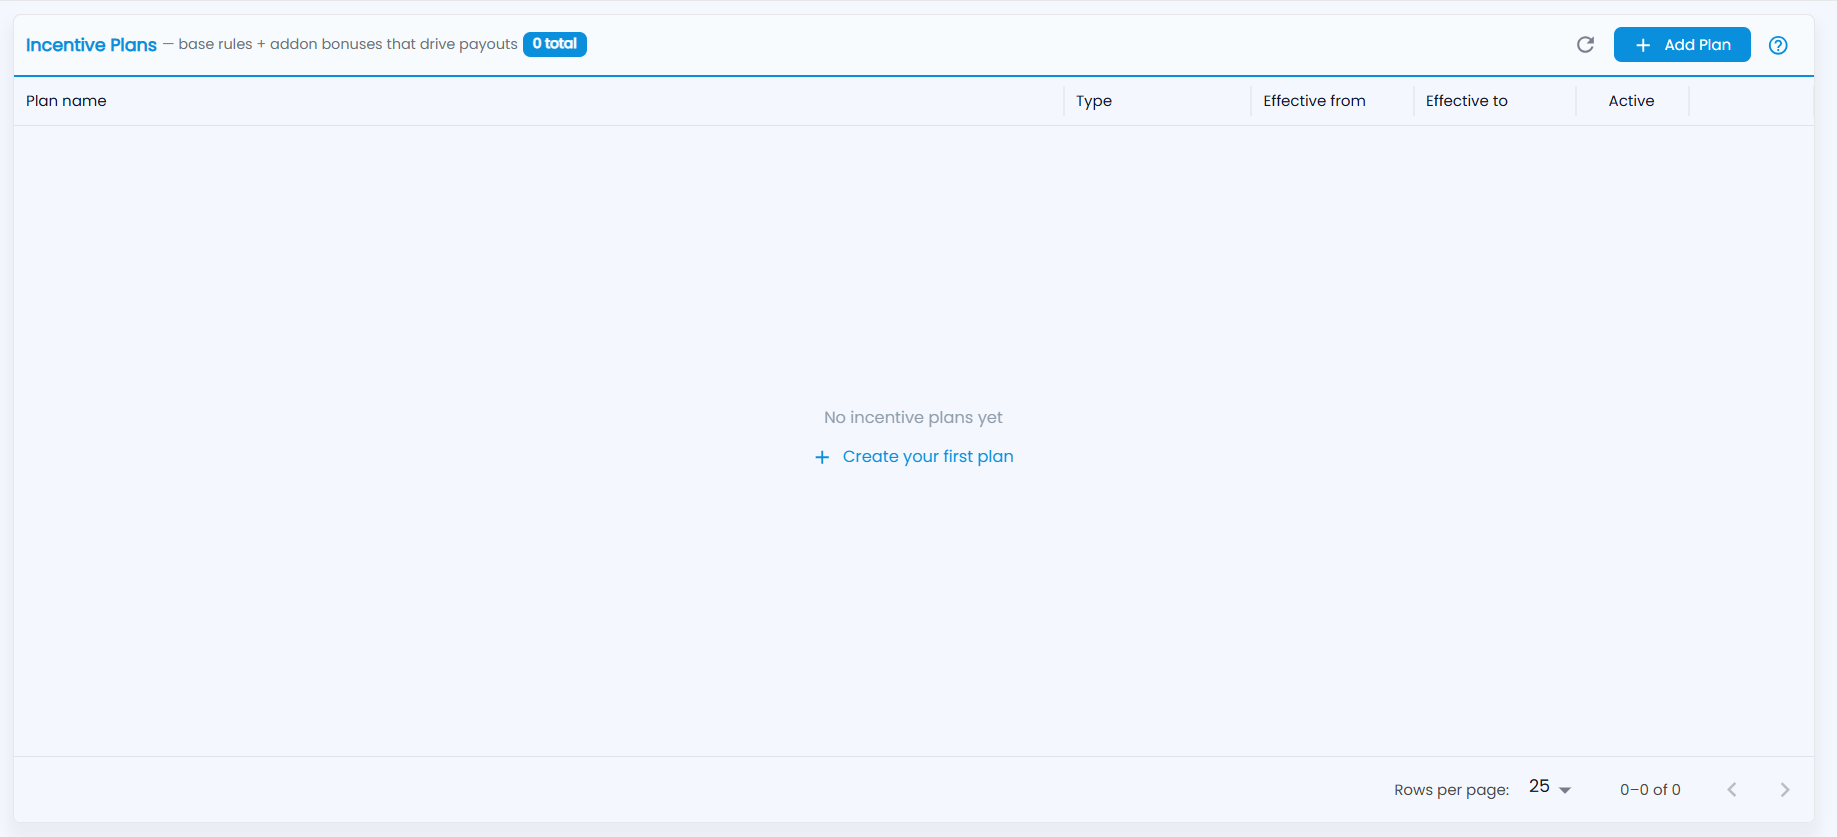Click the Active column header
Image resolution: width=1837 pixels, height=837 pixels.
[1631, 101]
